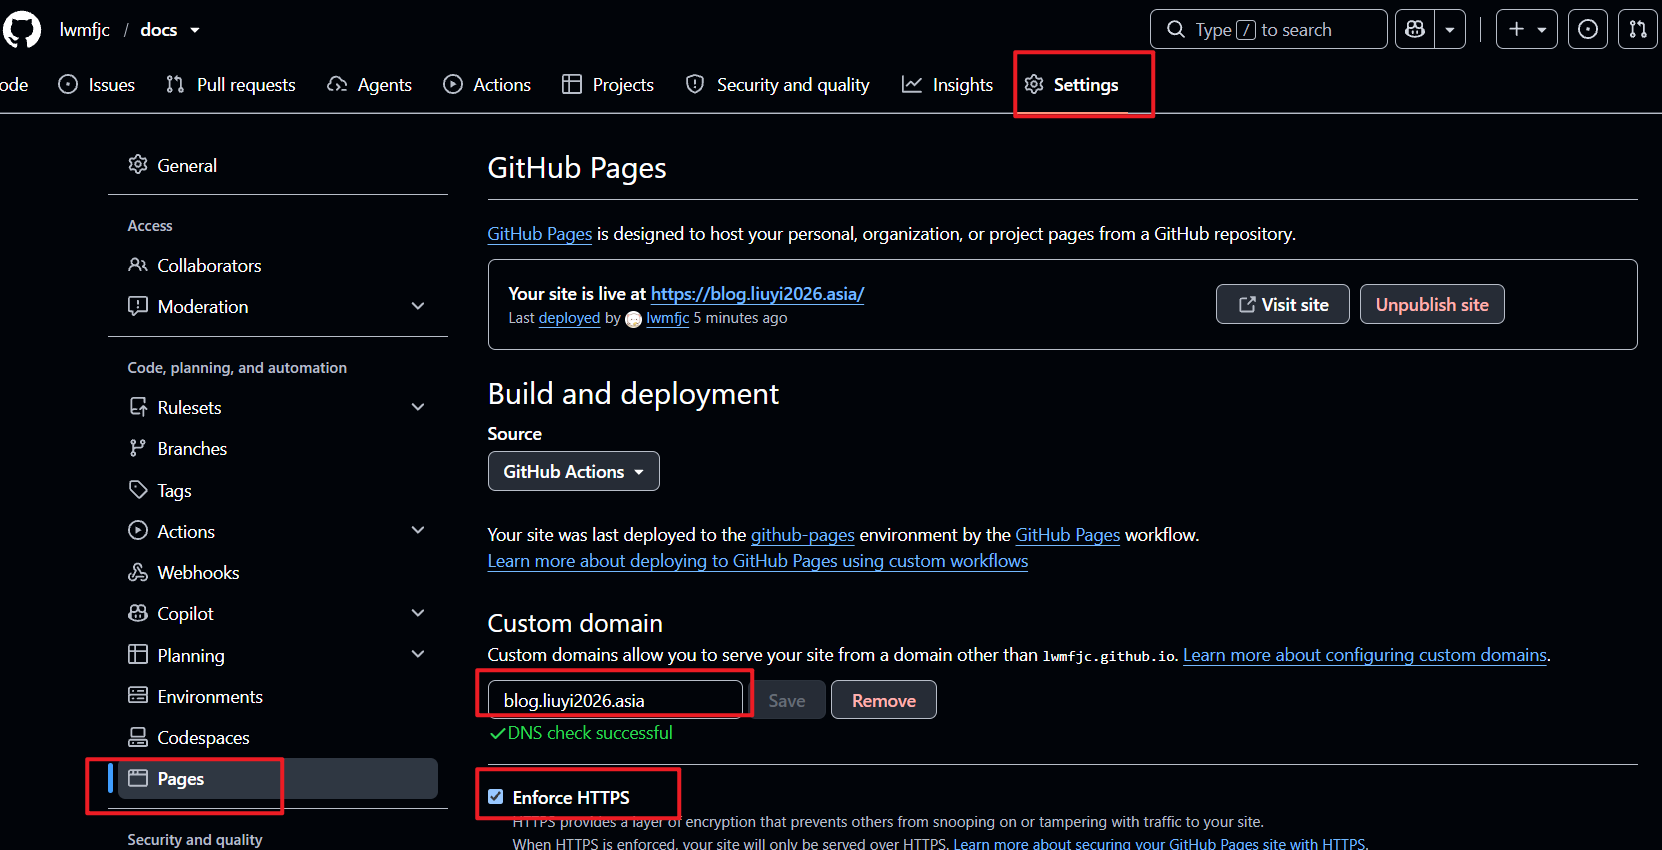Open the Security and quality tab
This screenshot has width=1662, height=850.
778,85
